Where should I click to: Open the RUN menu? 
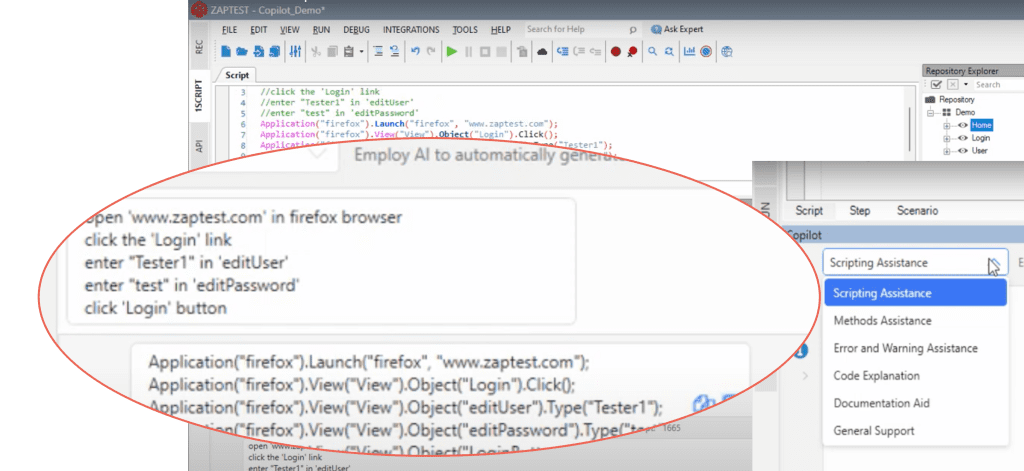point(321,29)
